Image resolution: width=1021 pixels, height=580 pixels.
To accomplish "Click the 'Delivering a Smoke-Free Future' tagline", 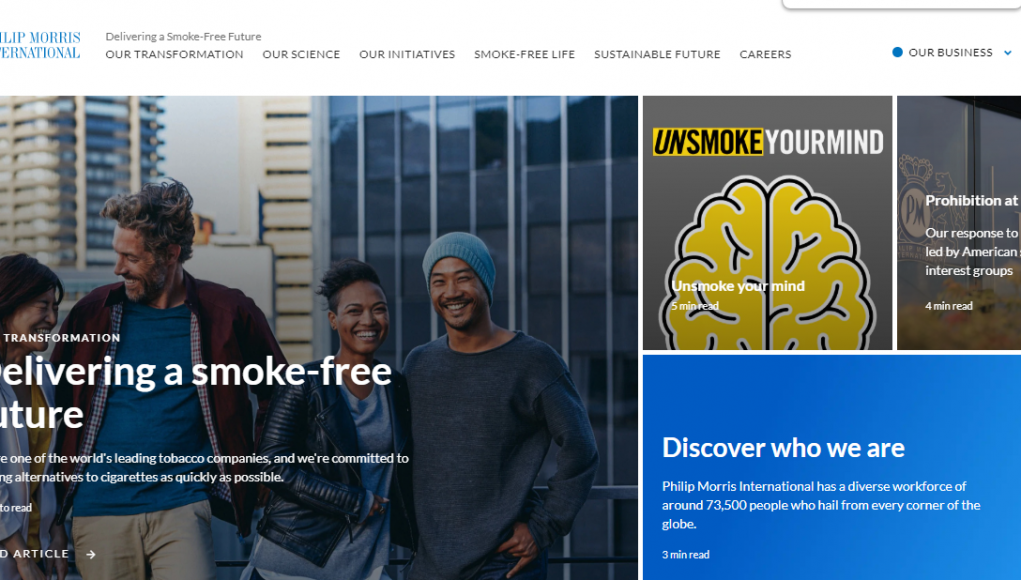I will pyautogui.click(x=183, y=36).
